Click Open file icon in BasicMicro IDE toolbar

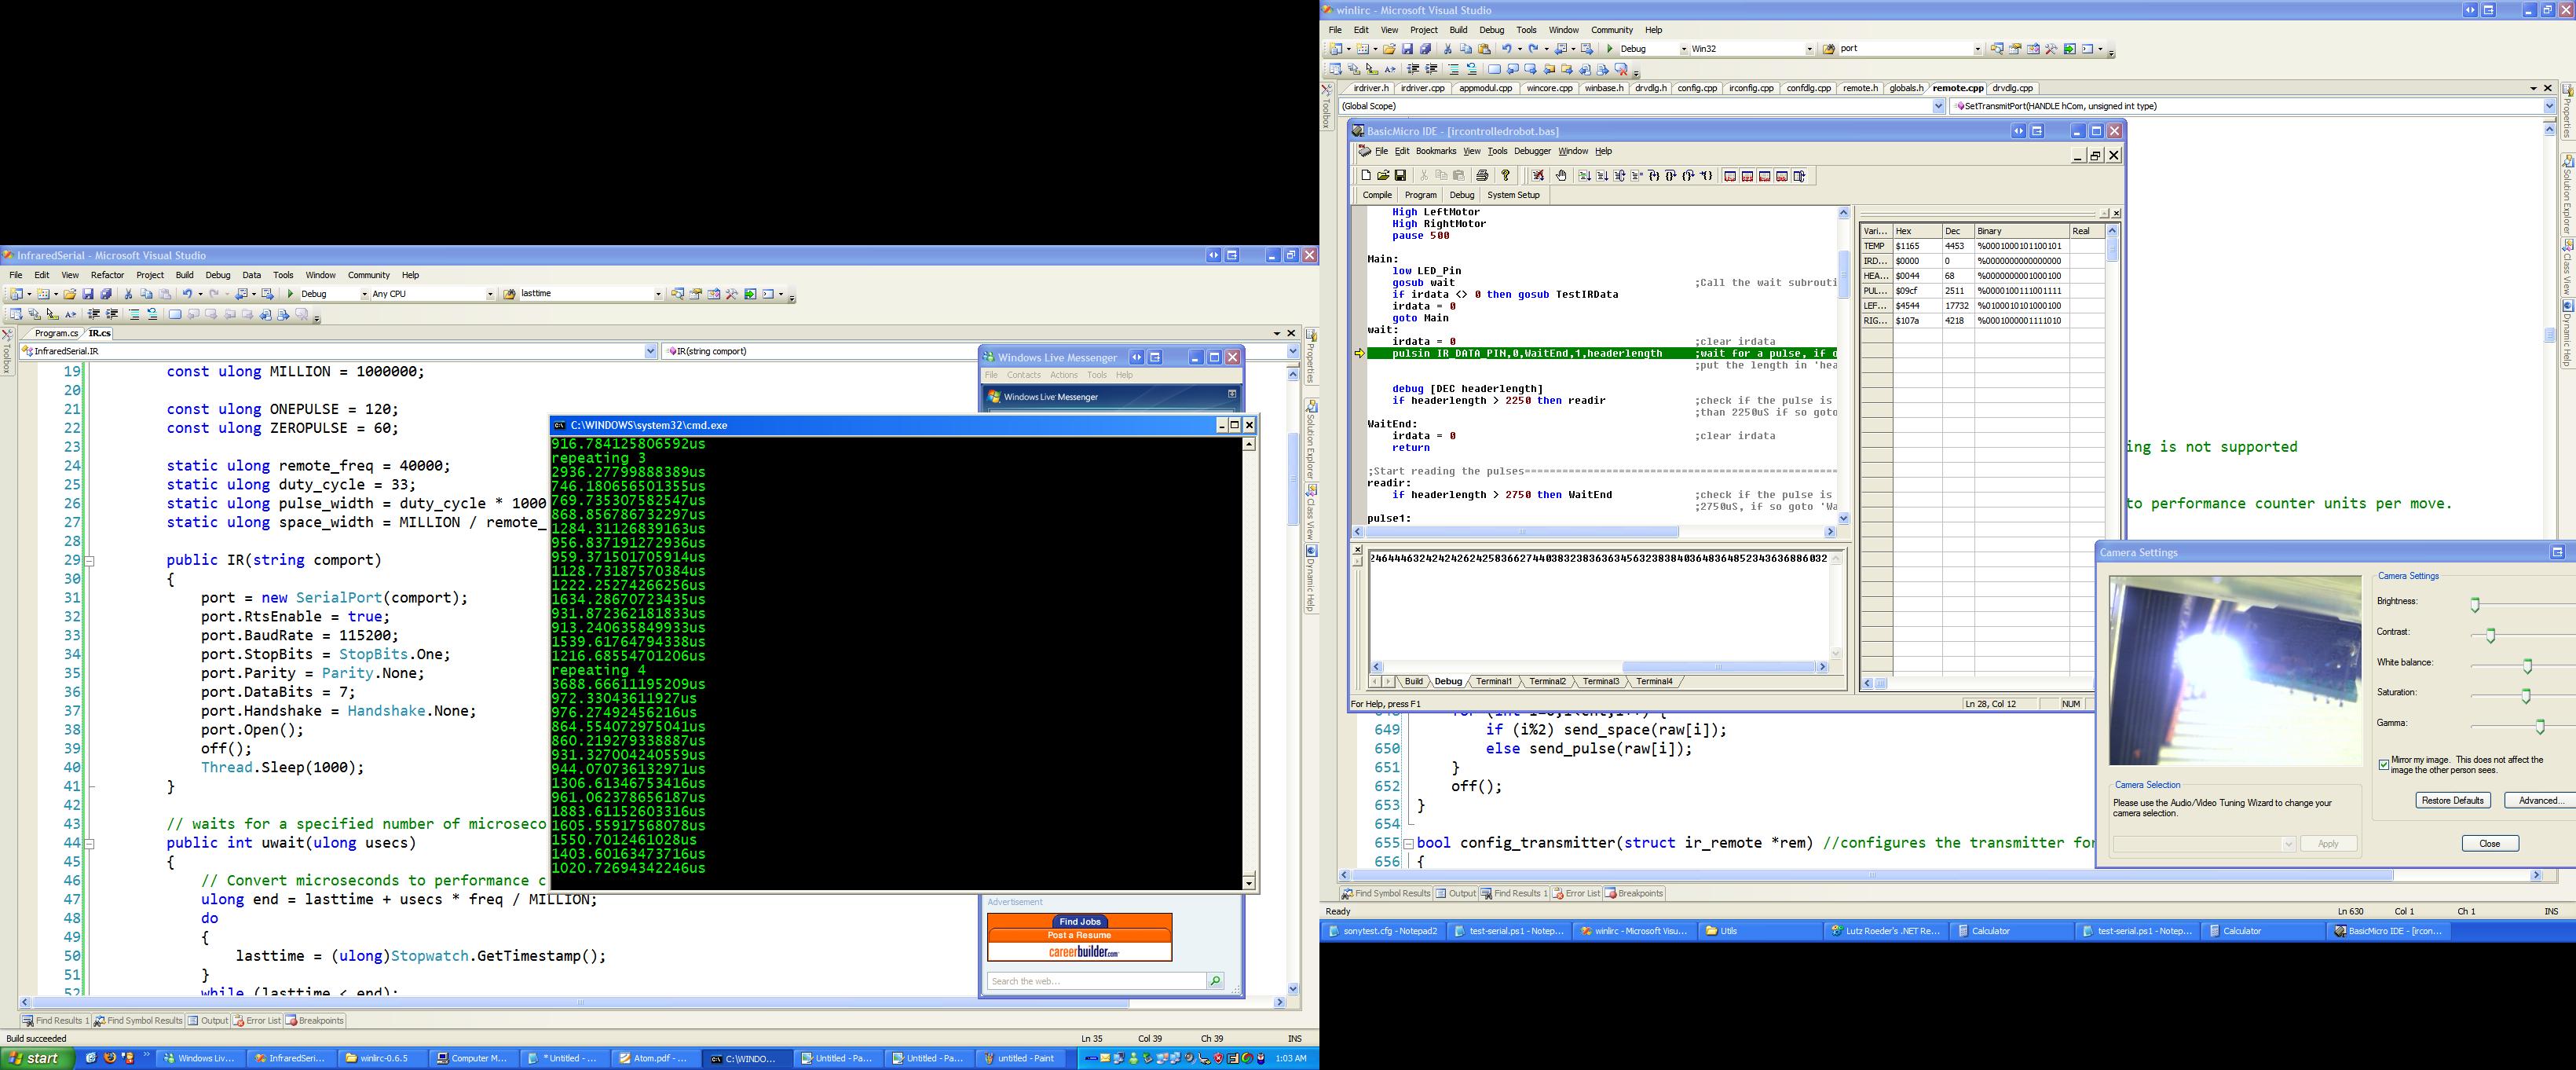[1384, 175]
